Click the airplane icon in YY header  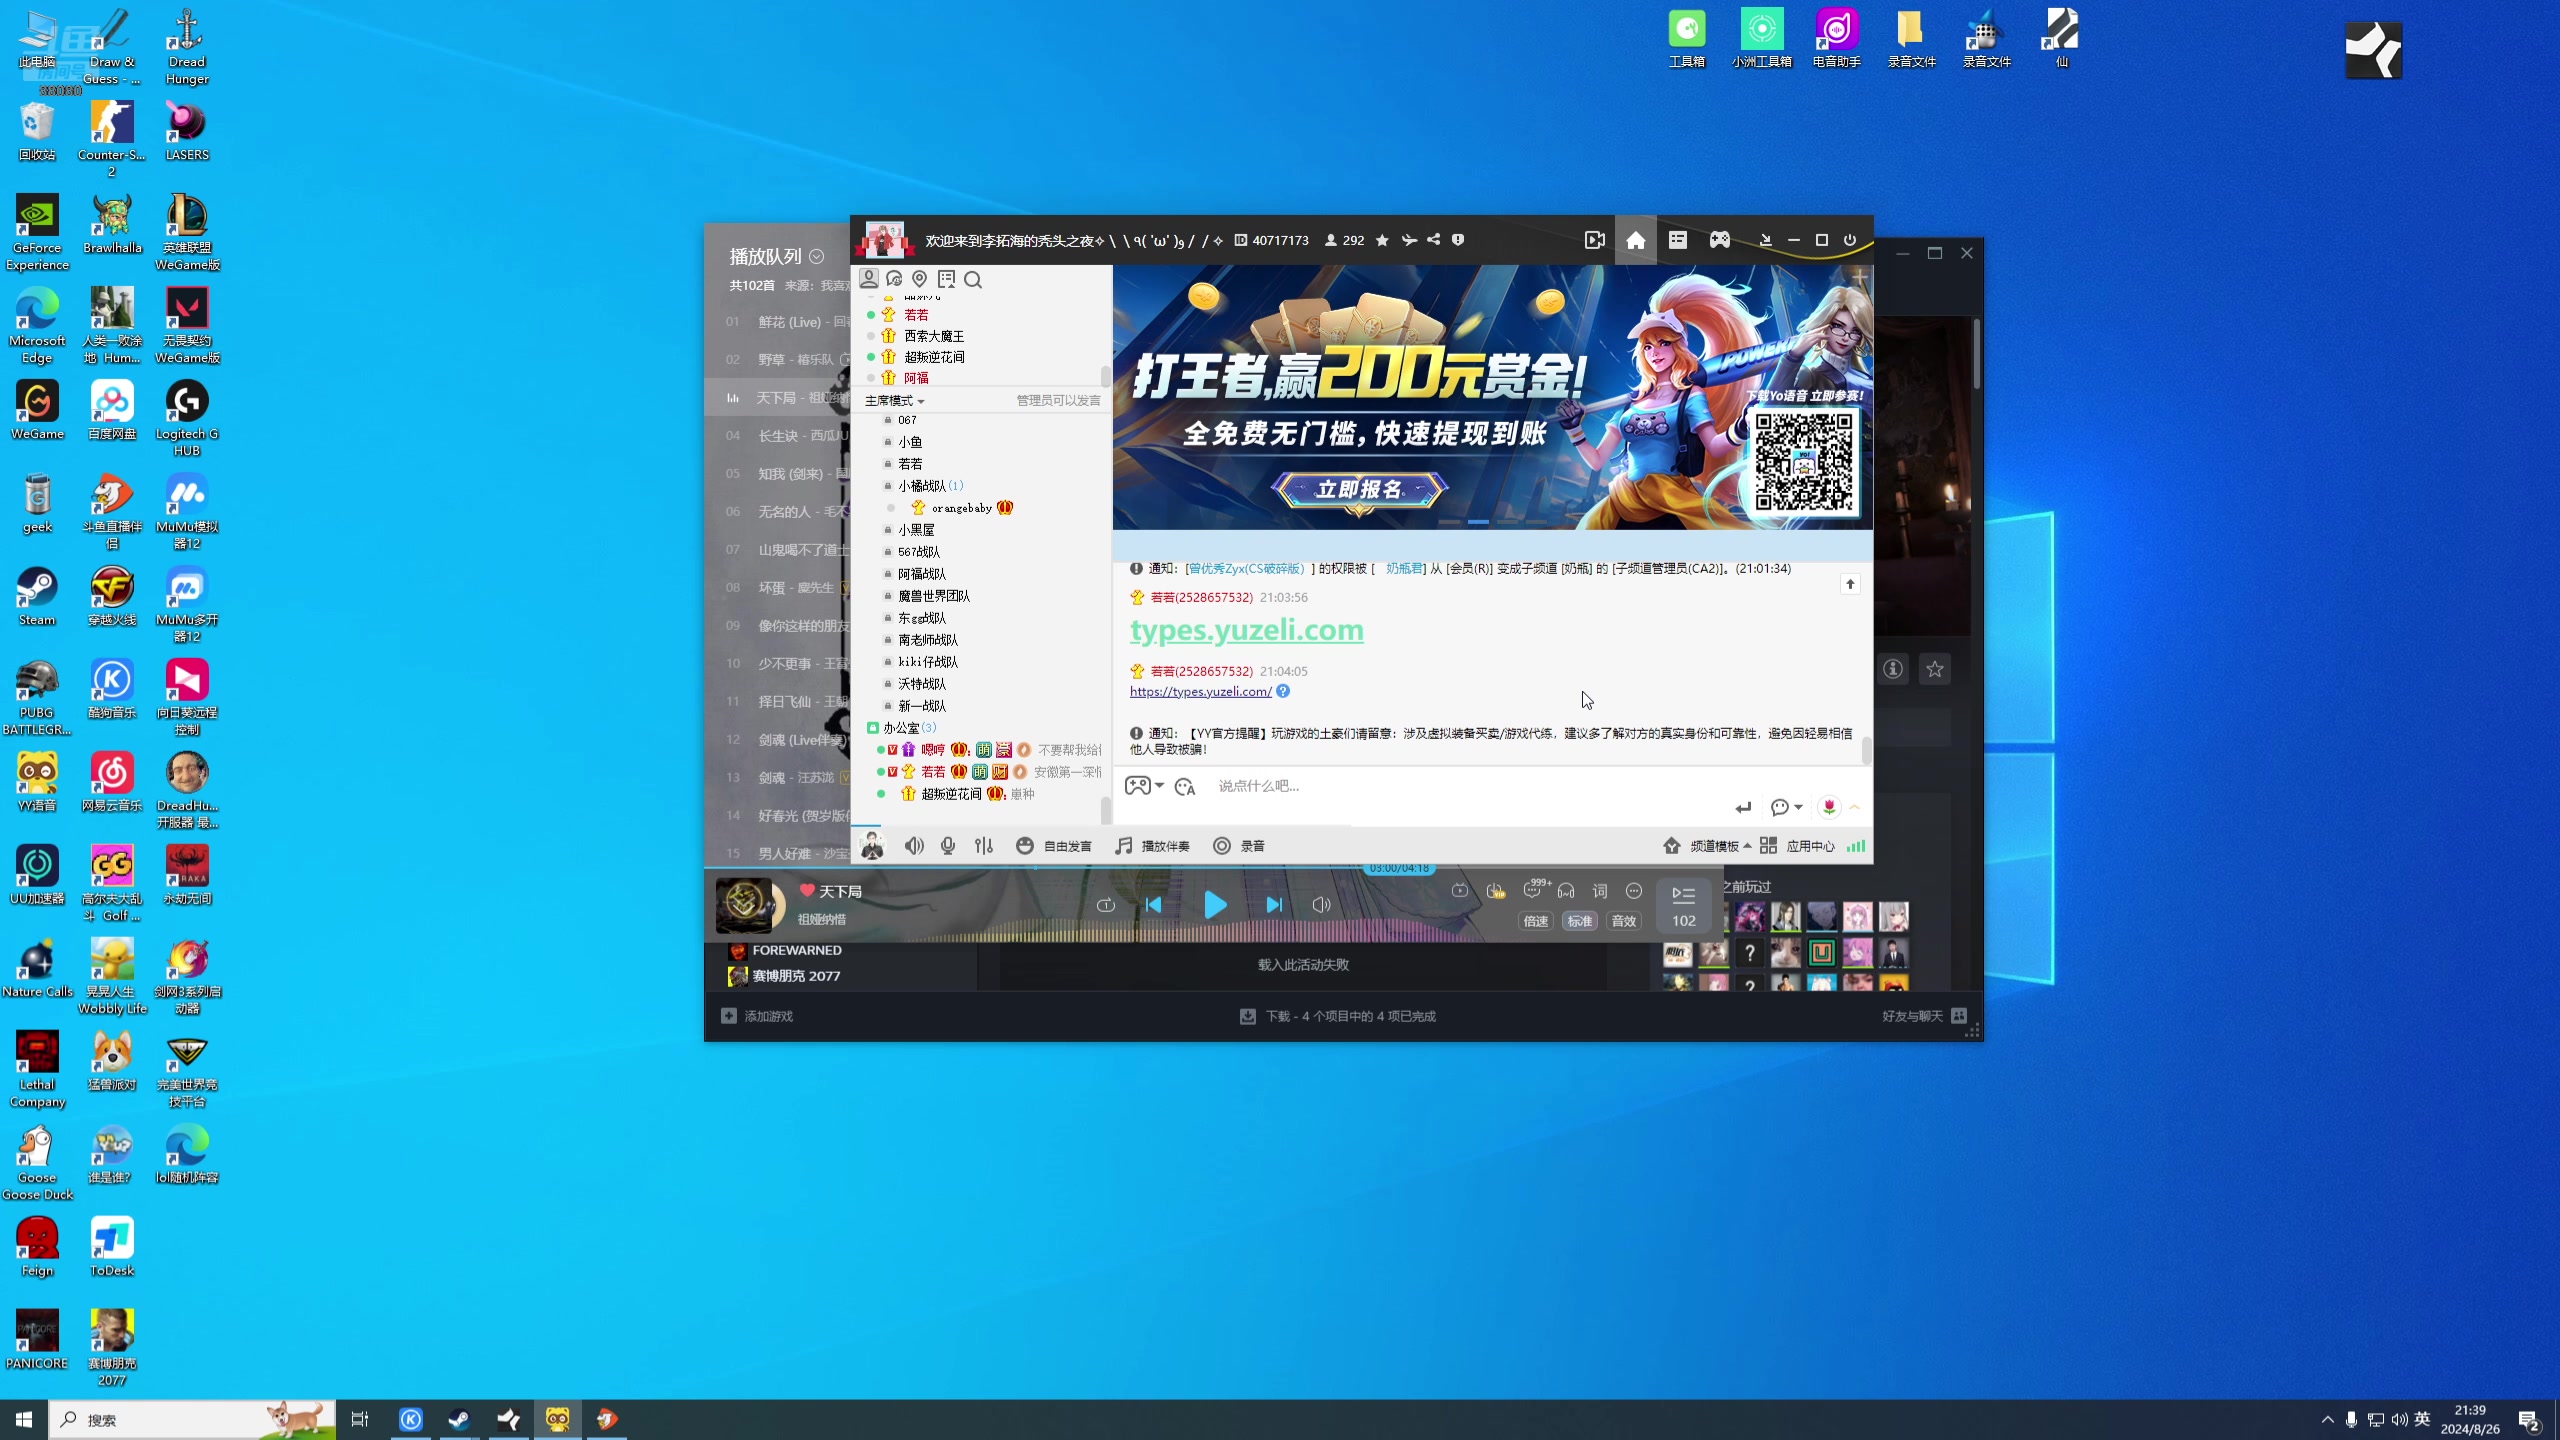tap(1408, 240)
